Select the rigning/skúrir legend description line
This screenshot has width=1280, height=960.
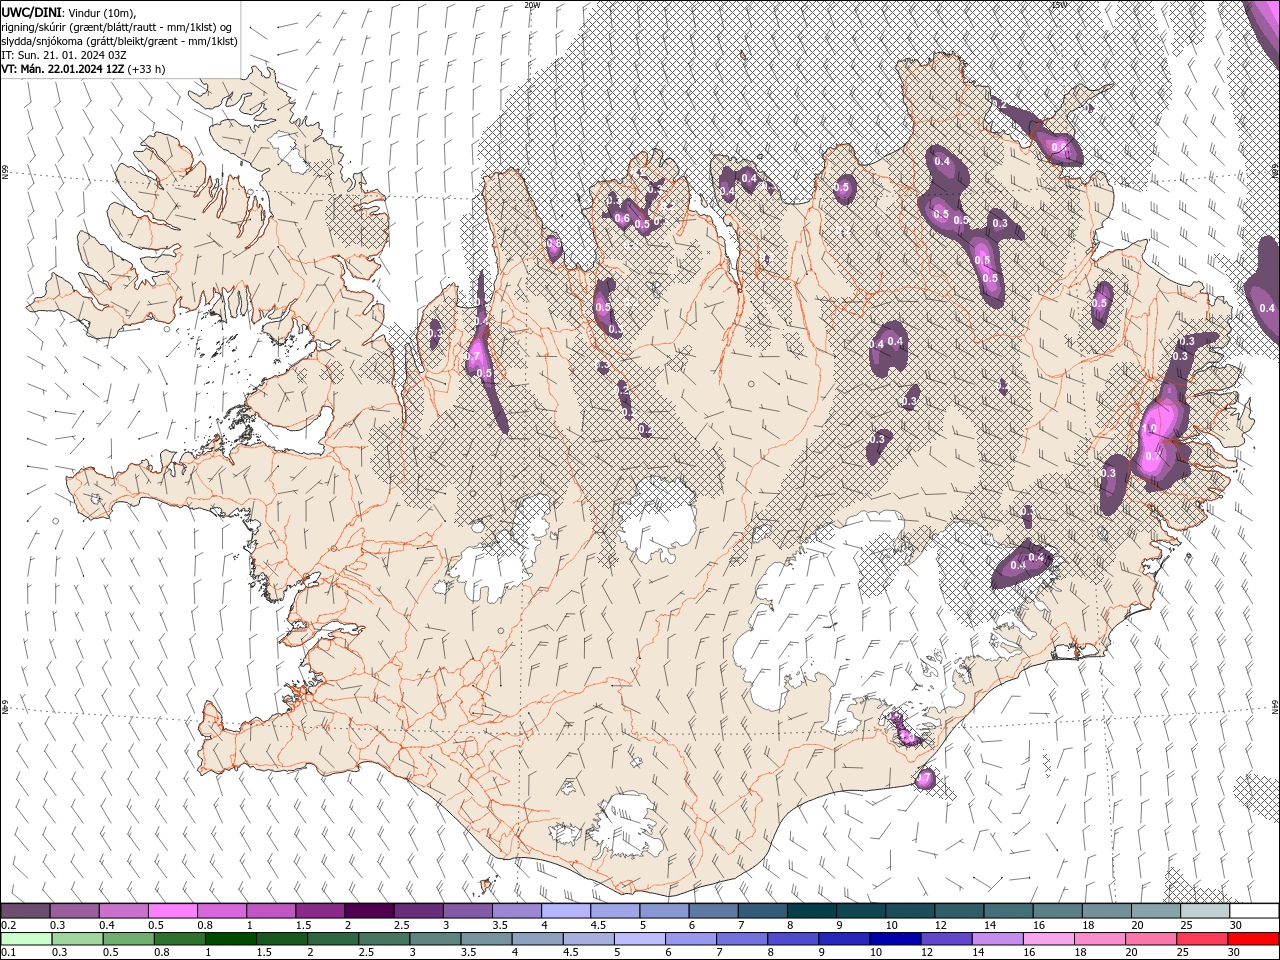click(118, 26)
